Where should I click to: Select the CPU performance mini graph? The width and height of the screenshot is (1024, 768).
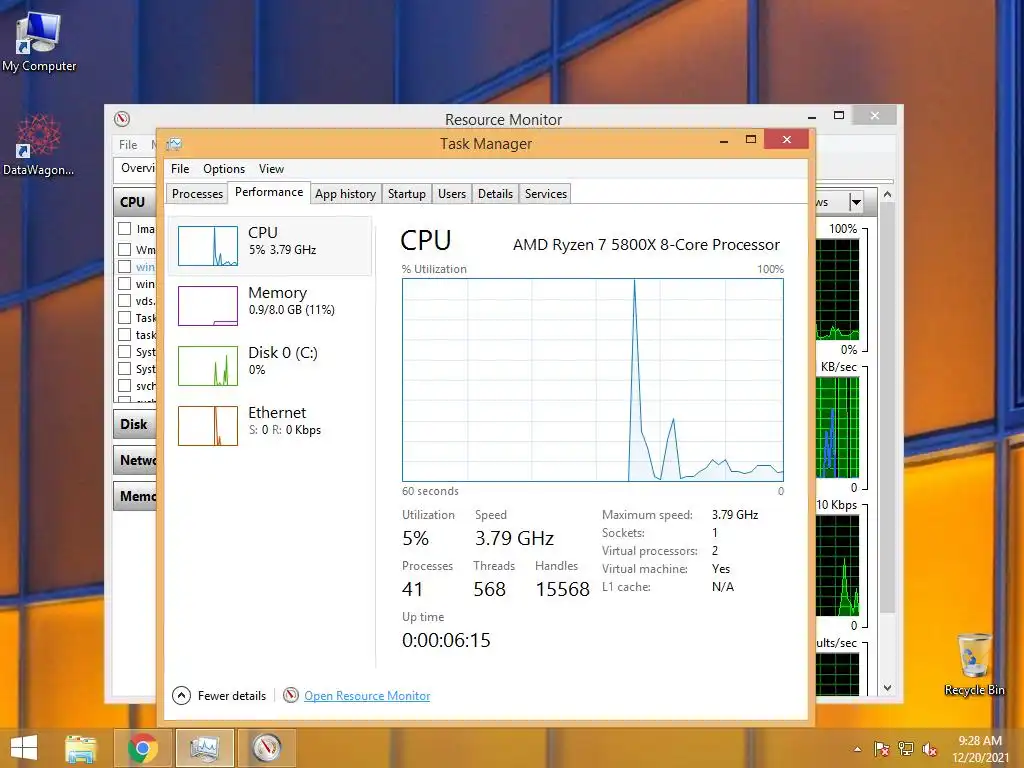click(208, 246)
